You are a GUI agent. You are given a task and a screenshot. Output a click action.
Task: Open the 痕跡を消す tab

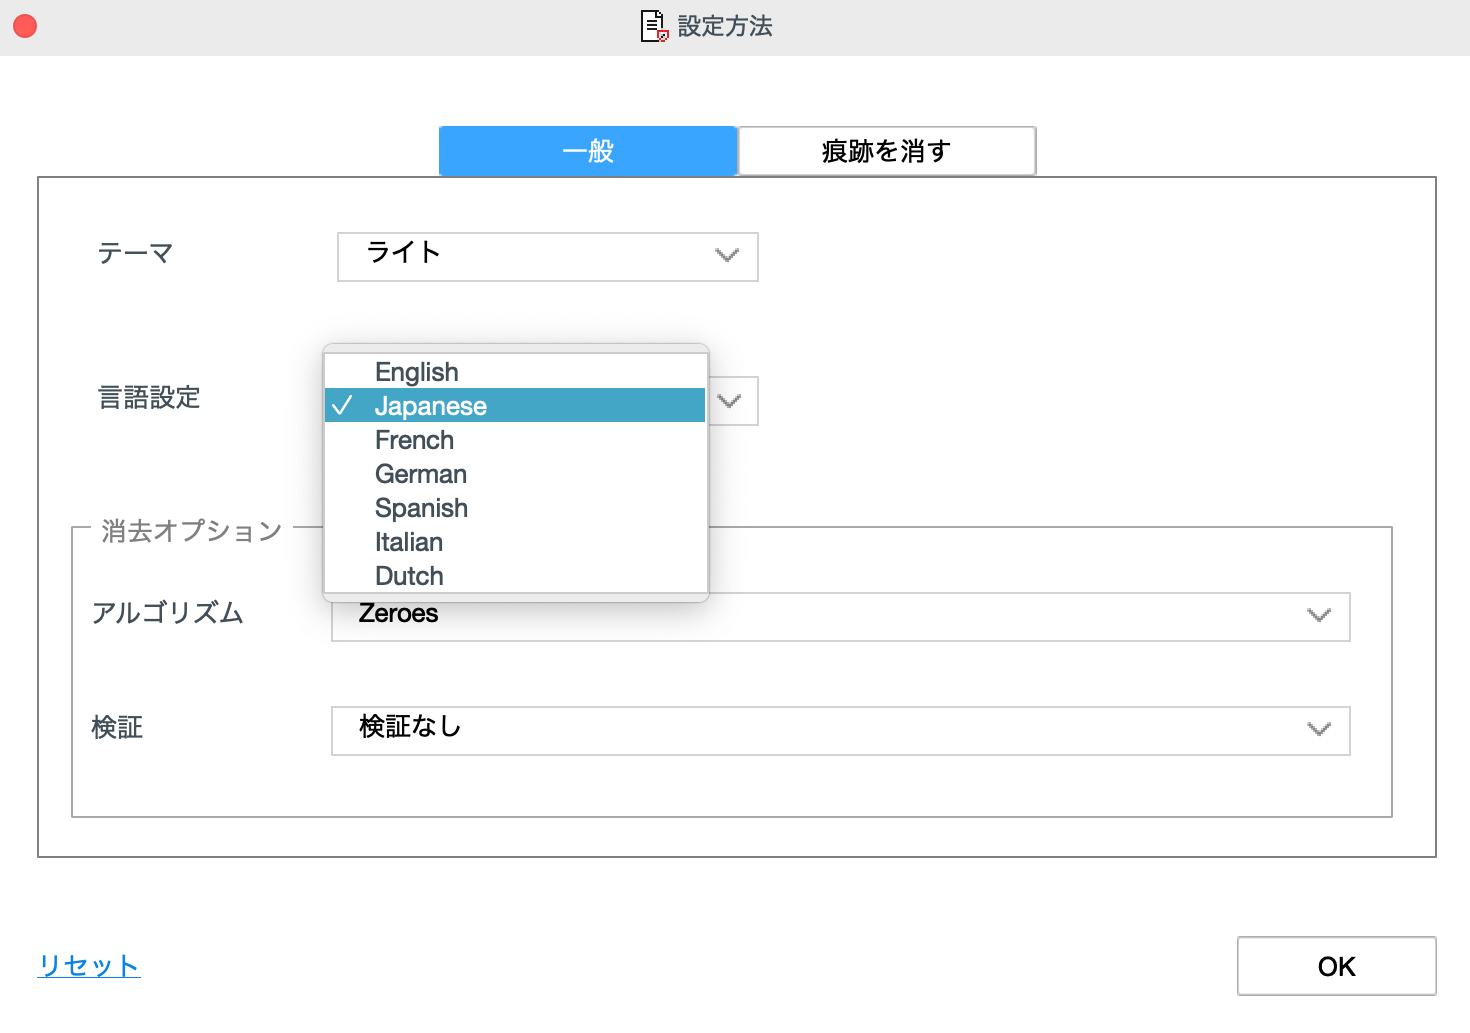[x=886, y=151]
